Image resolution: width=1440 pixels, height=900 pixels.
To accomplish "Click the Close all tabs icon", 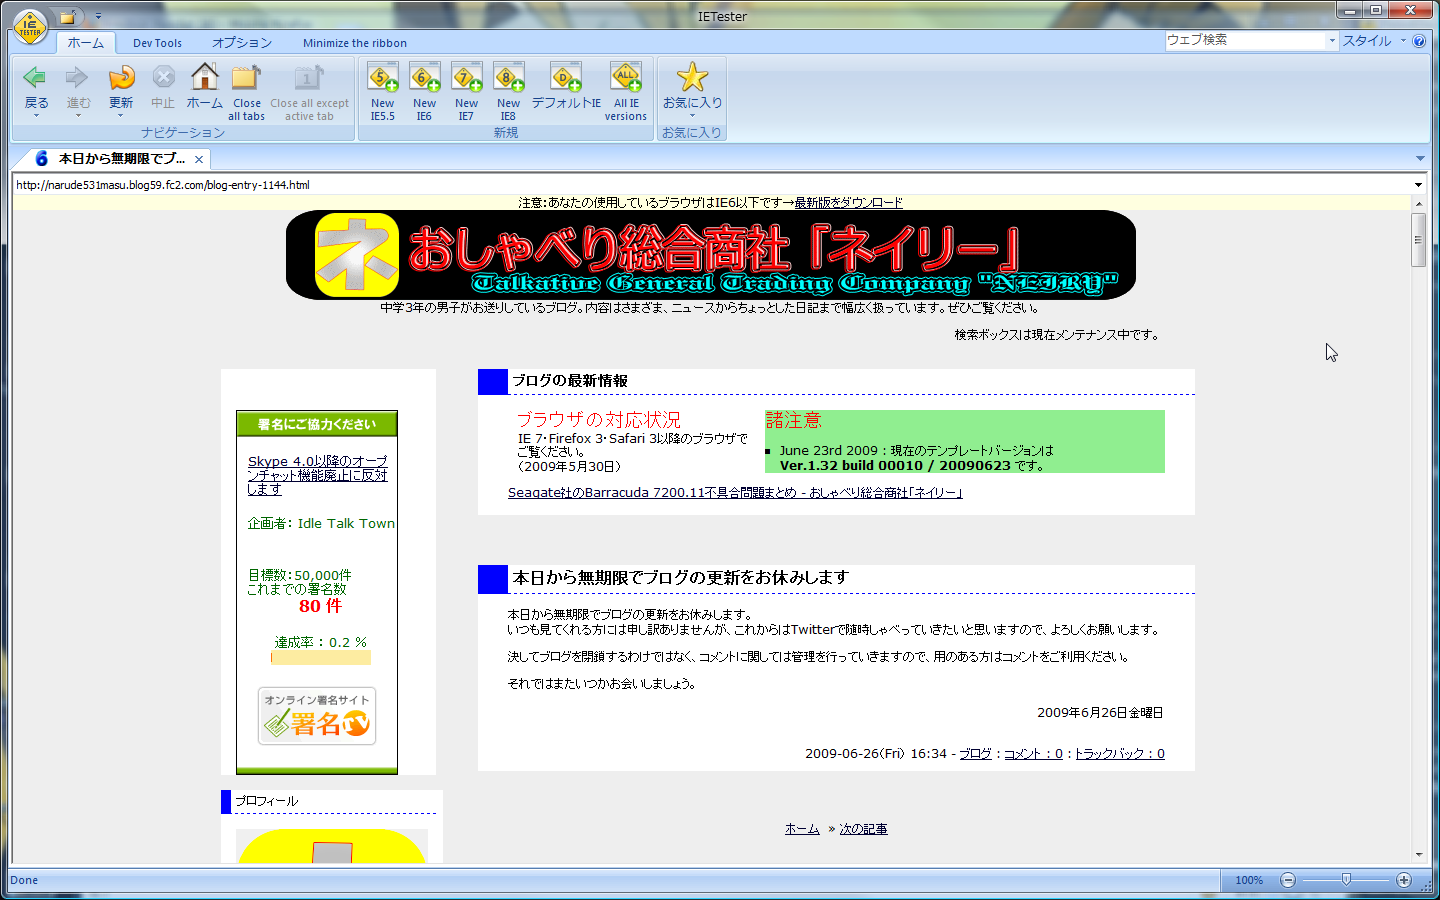I will tap(246, 77).
